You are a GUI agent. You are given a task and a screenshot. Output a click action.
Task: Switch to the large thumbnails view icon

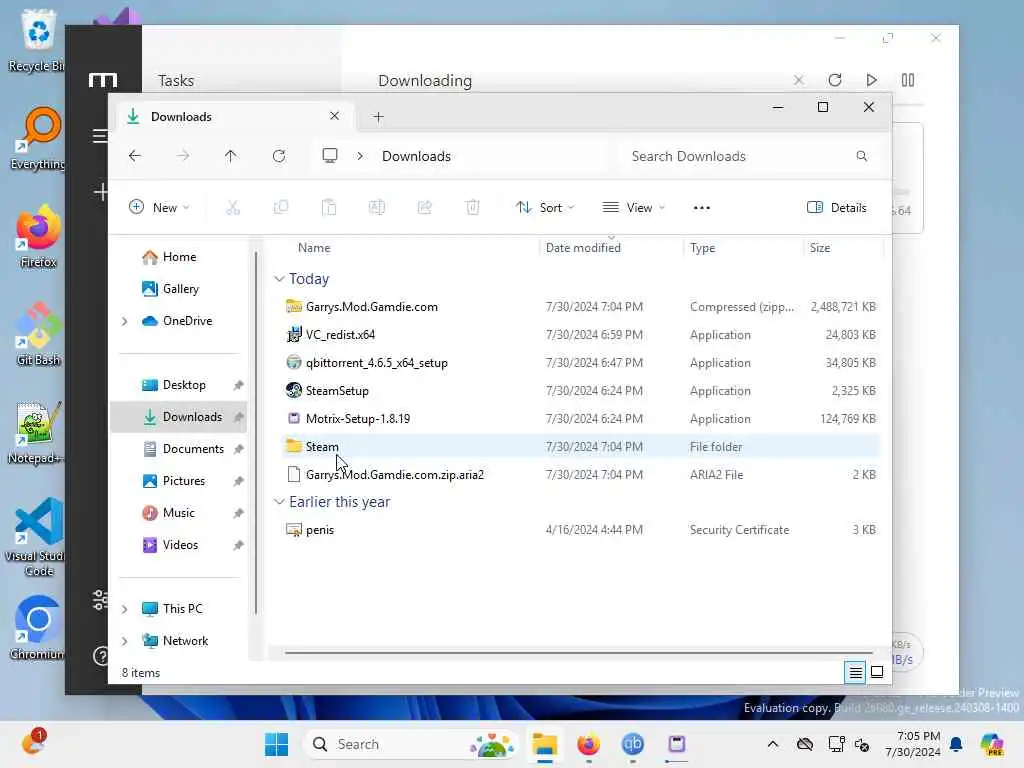877,672
